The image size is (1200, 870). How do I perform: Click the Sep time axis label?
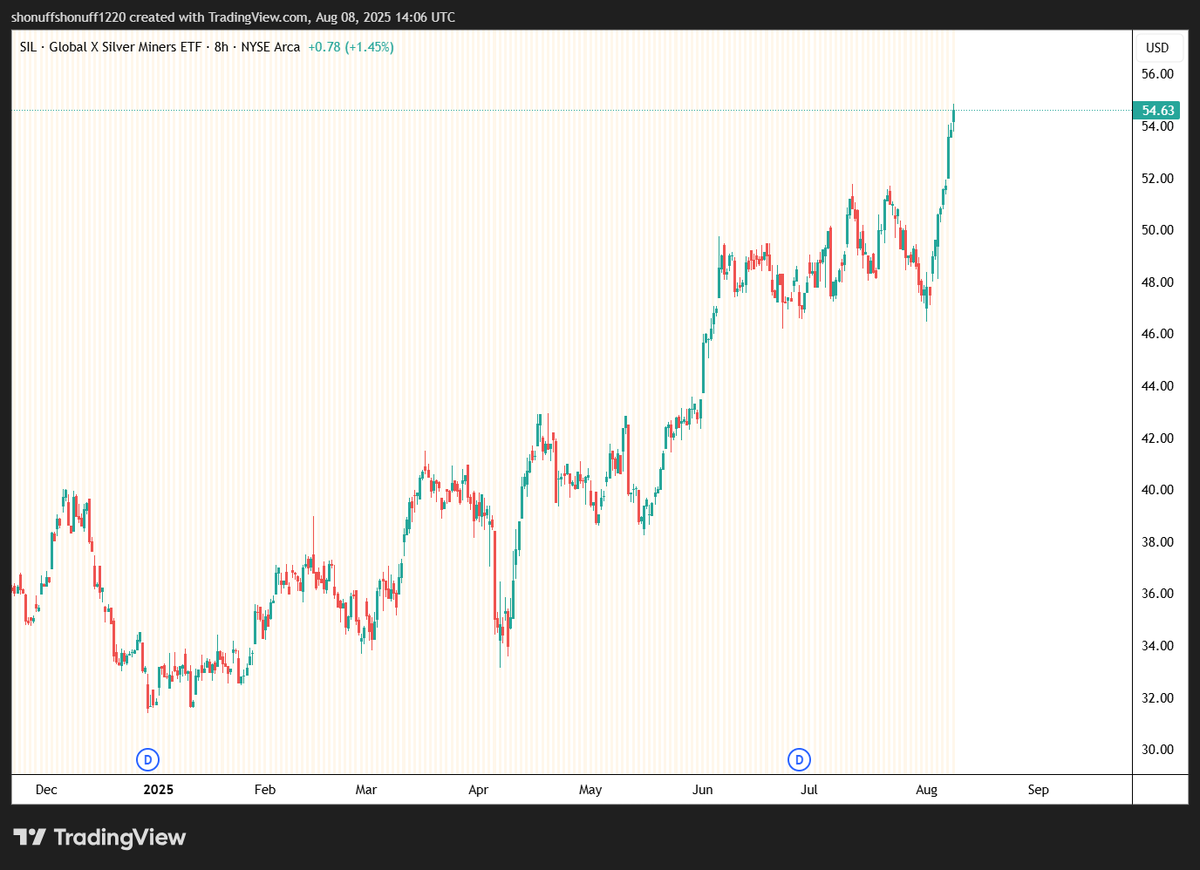[1038, 790]
